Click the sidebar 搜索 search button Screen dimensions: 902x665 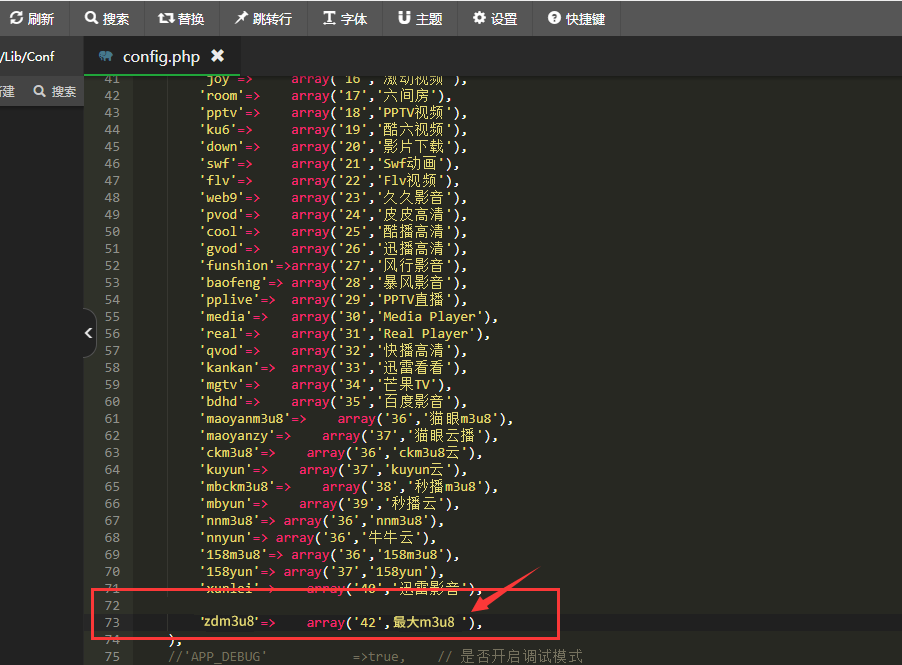(x=55, y=91)
